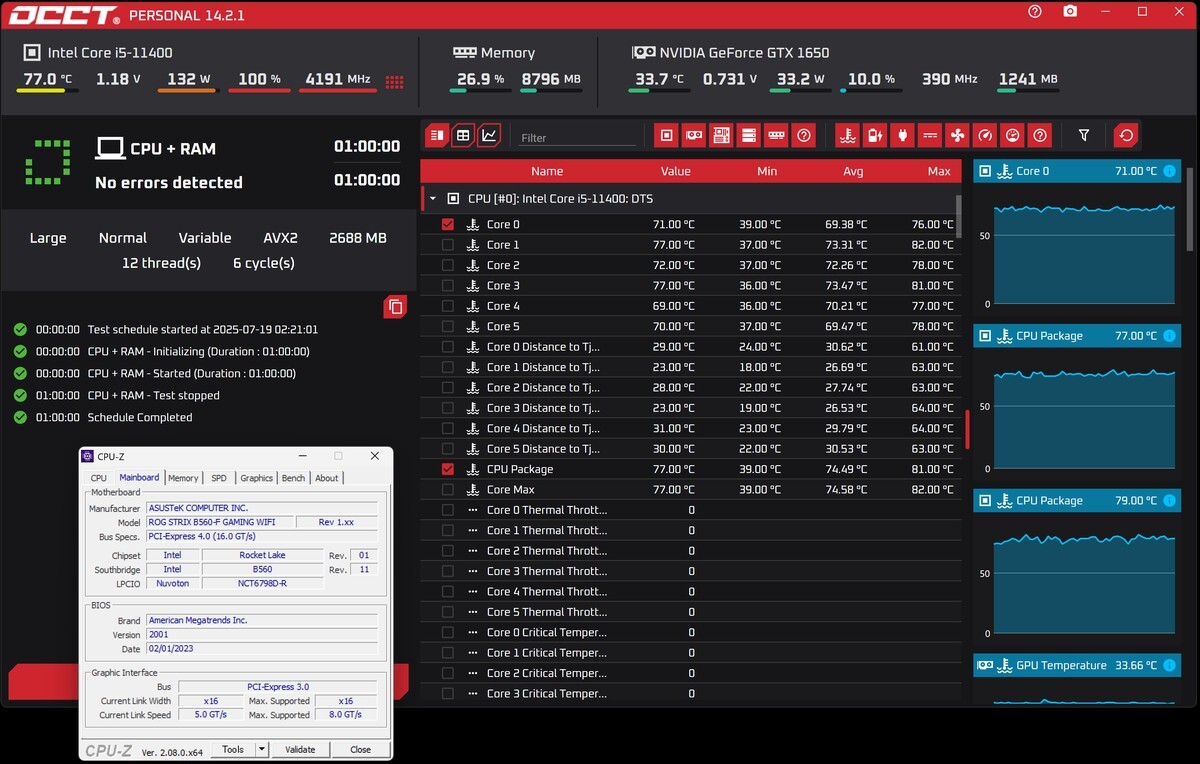Viewport: 1200px width, 764px height.
Task: Check the Core 1 sensor checkbox
Action: click(447, 245)
